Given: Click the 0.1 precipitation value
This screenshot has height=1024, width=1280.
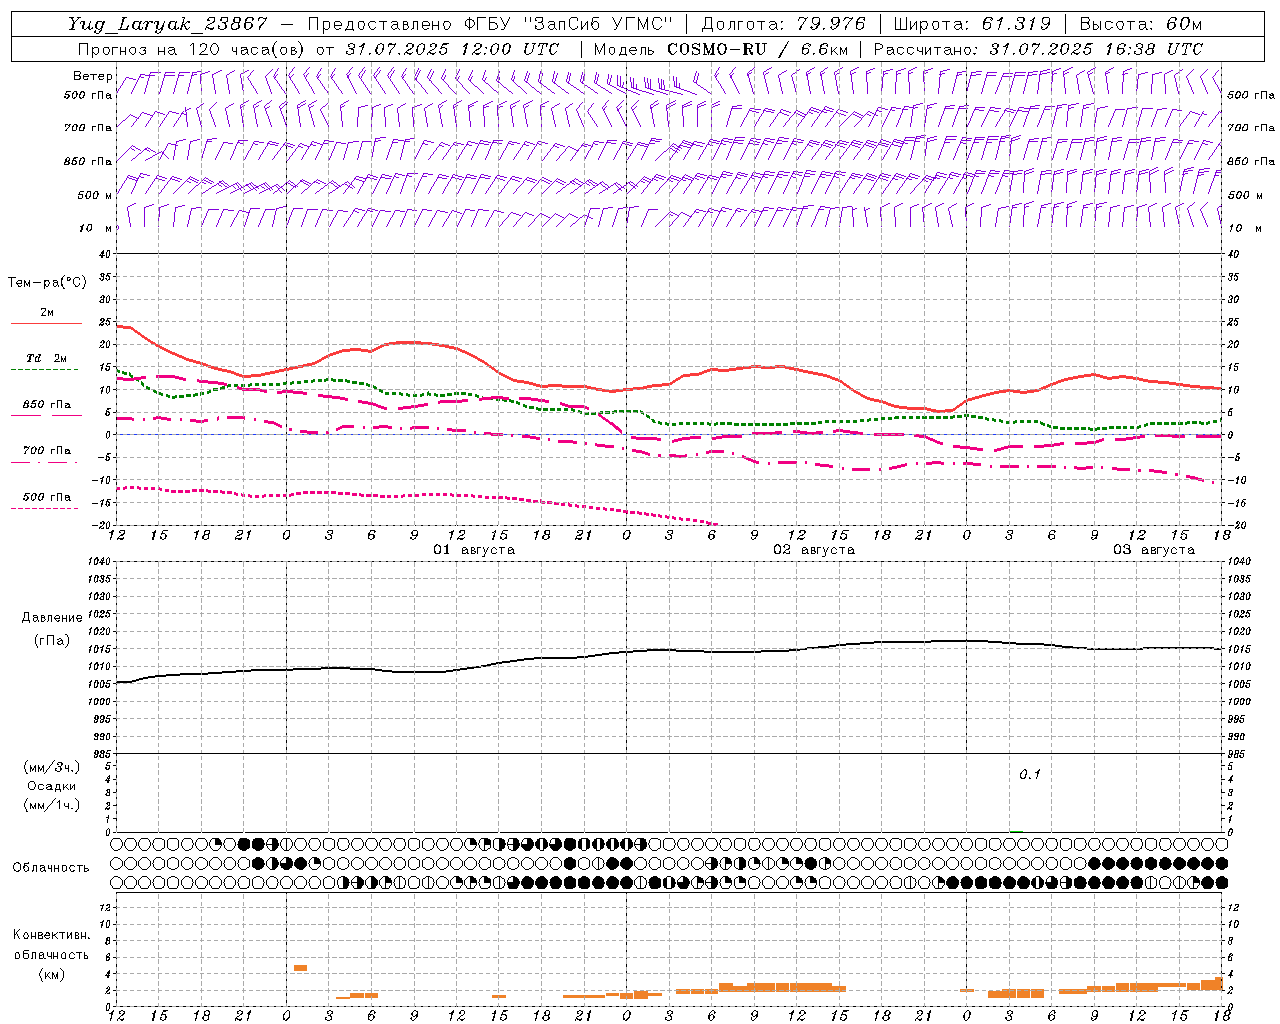Looking at the screenshot, I should 1030,775.
